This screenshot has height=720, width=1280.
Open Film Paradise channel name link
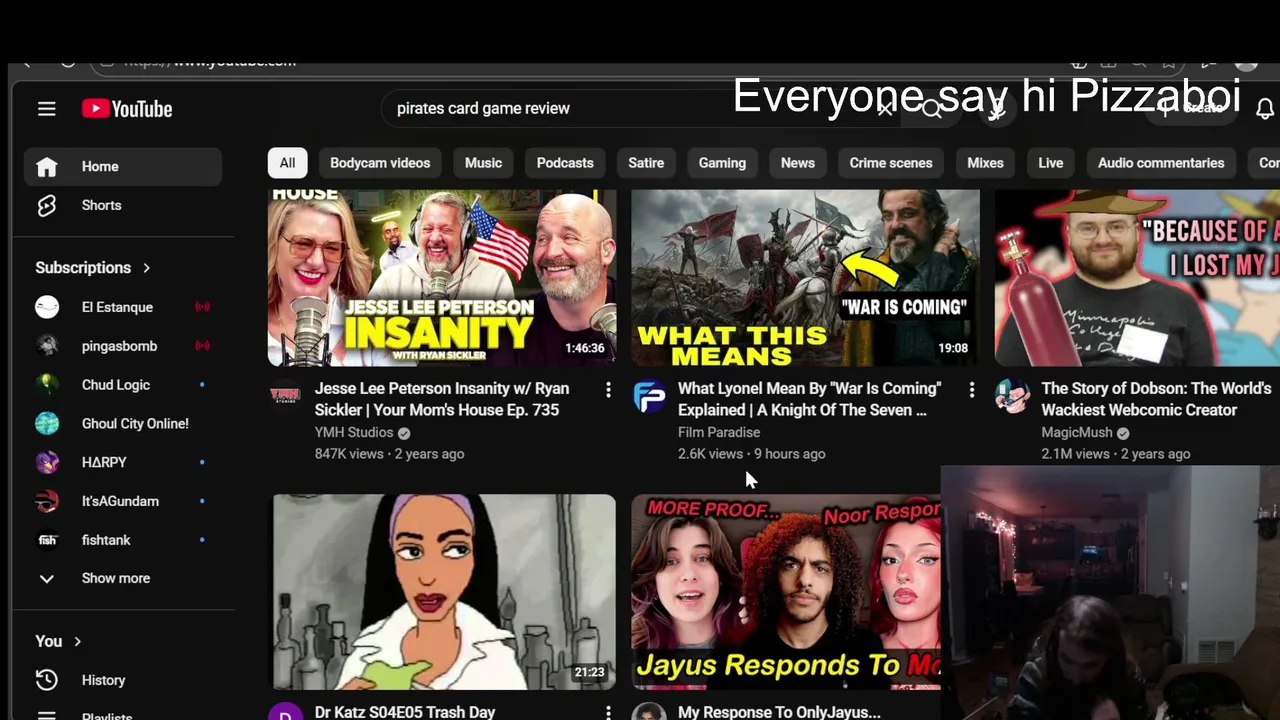click(x=719, y=432)
